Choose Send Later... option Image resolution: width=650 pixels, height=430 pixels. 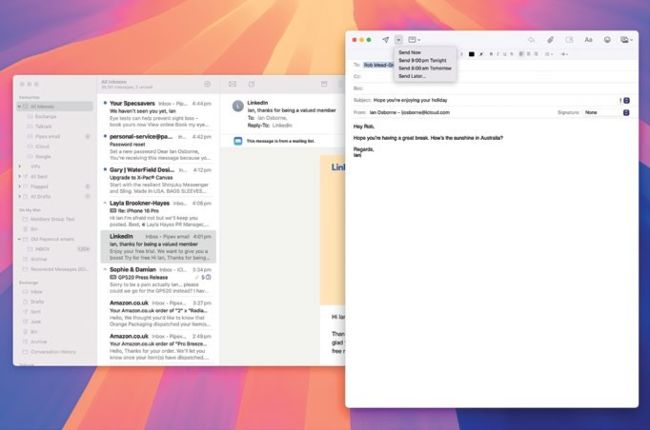[412, 76]
